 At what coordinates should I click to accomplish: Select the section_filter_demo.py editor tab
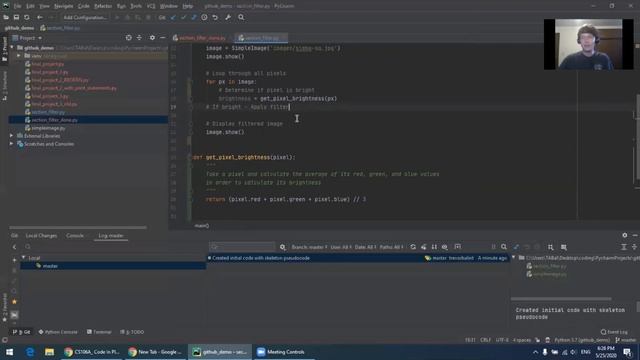[x=199, y=38]
